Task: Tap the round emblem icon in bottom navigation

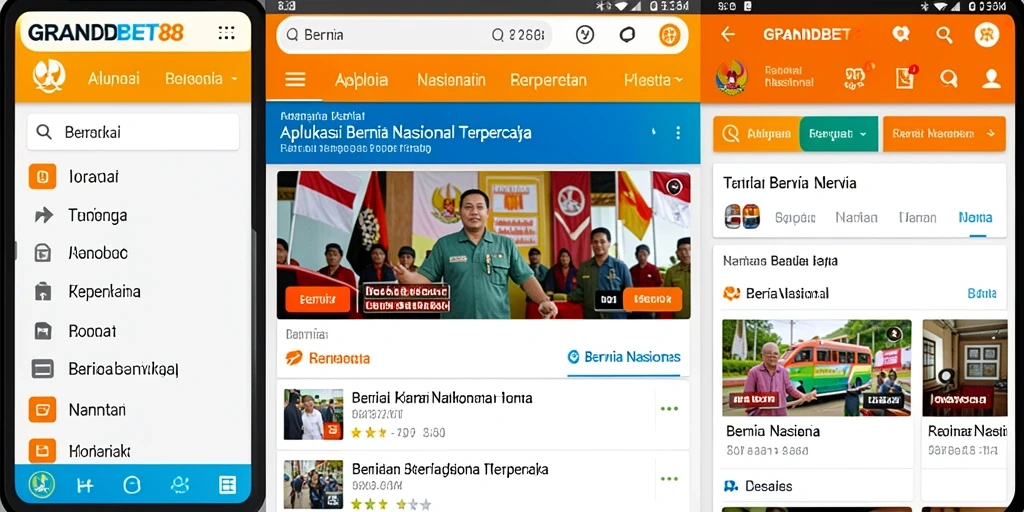Action: pos(42,485)
